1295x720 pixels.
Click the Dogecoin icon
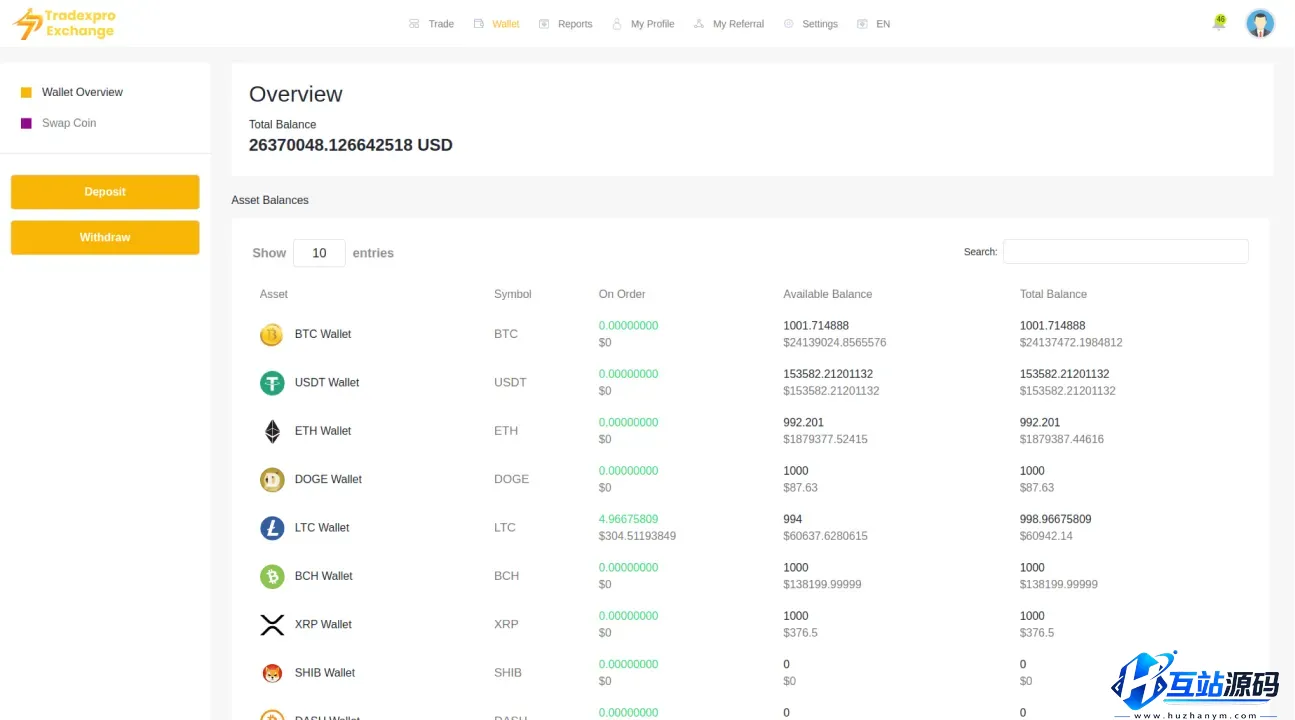coord(272,480)
